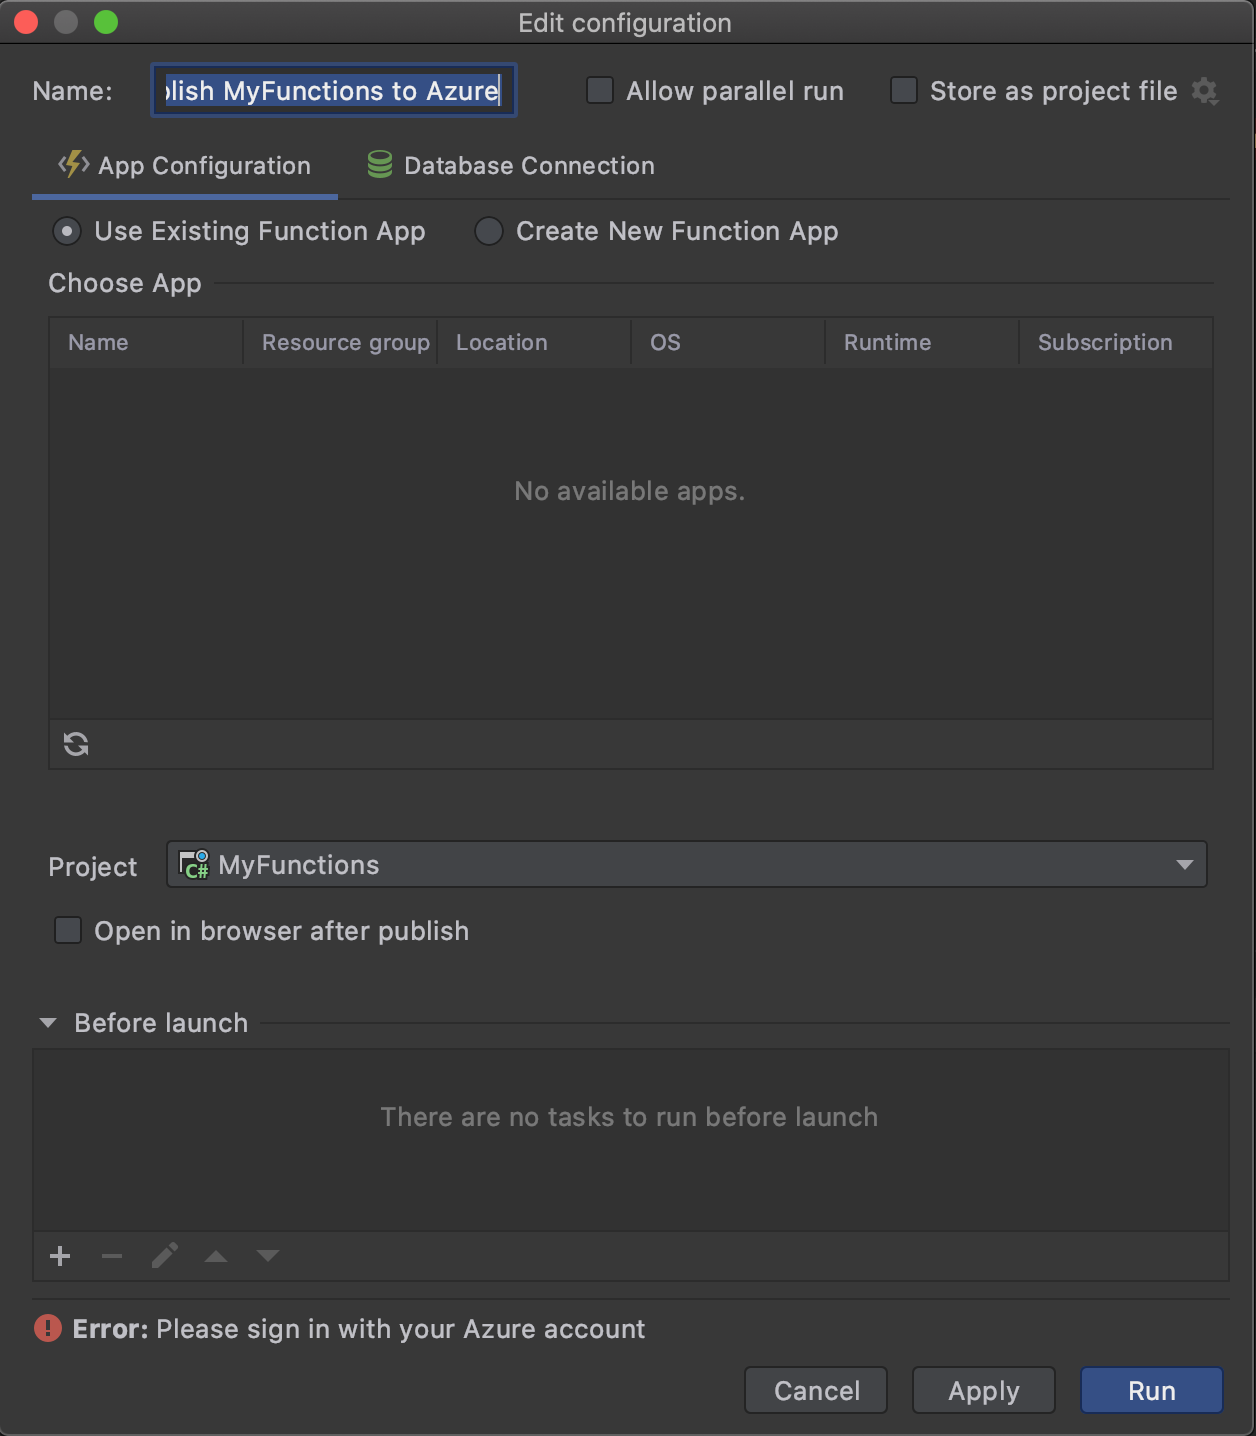Viewport: 1256px width, 1436px height.
Task: Enable Store as project file checkbox
Action: 904,91
